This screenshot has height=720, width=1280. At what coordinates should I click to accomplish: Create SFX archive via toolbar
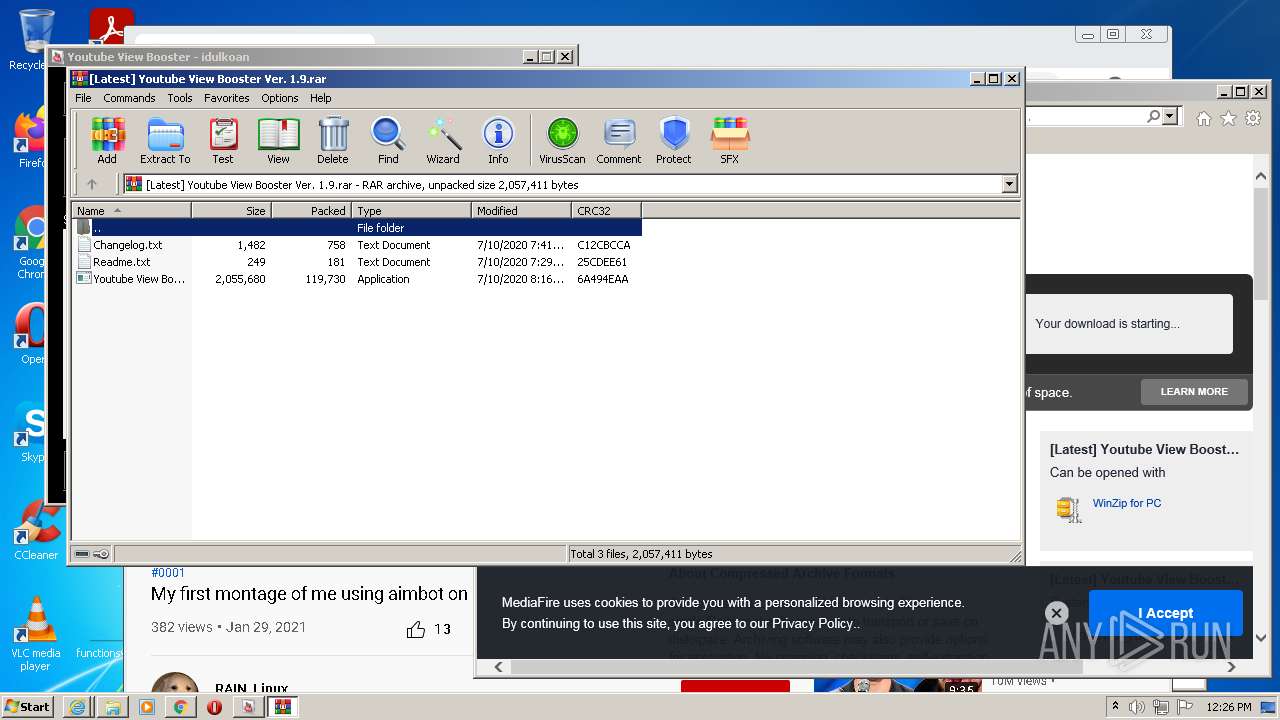pos(730,141)
